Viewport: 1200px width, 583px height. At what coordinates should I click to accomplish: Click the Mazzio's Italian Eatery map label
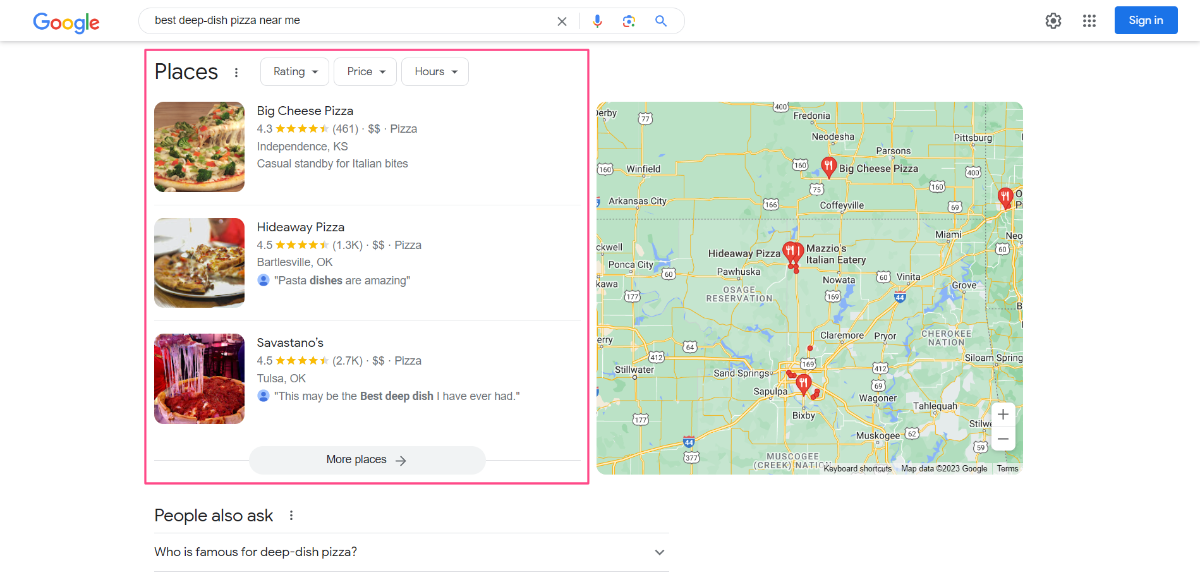click(x=836, y=254)
